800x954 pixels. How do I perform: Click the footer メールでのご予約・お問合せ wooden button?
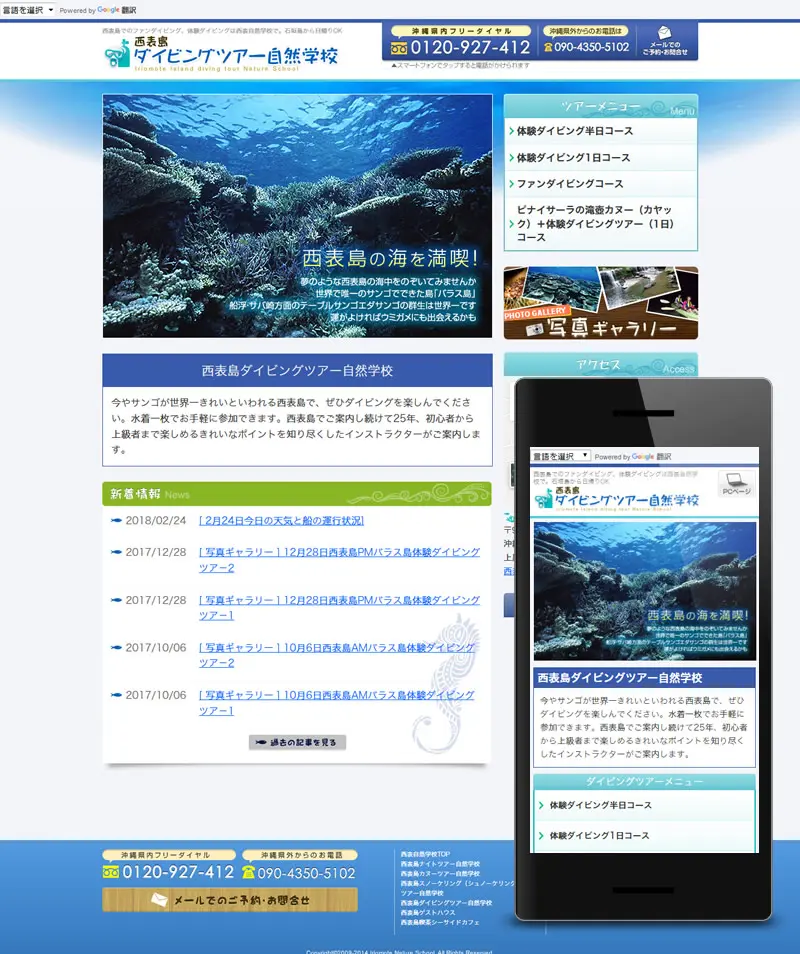pos(230,899)
